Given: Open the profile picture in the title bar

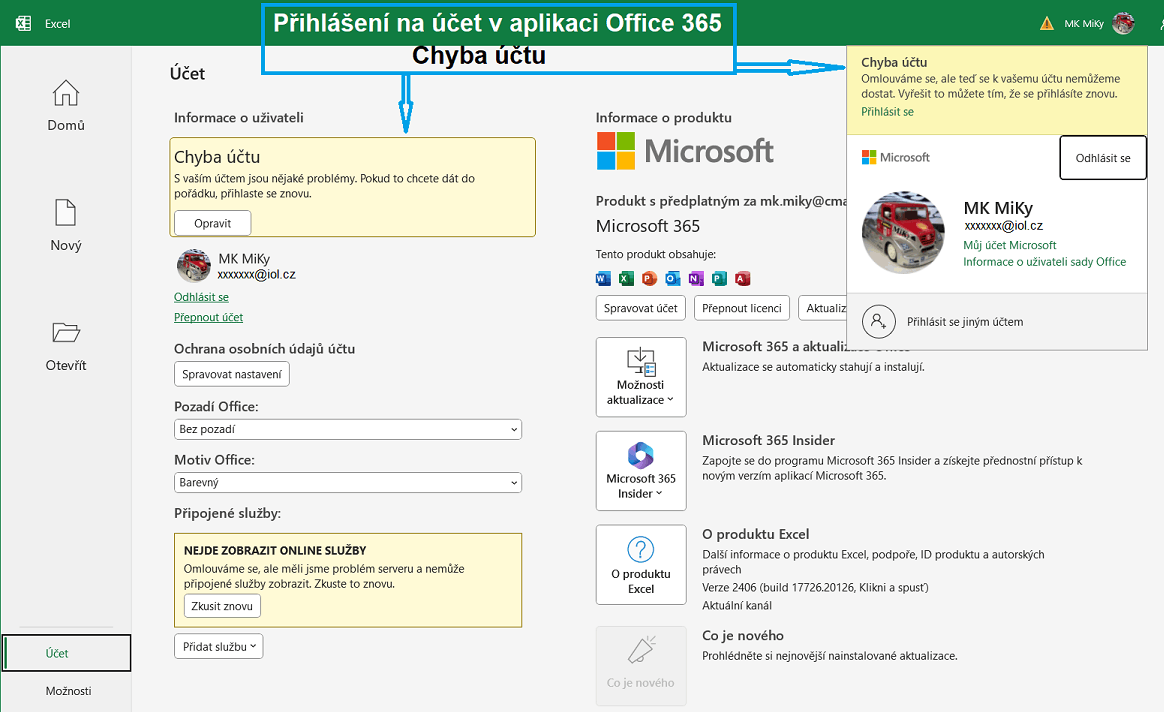Looking at the screenshot, I should 1123,23.
